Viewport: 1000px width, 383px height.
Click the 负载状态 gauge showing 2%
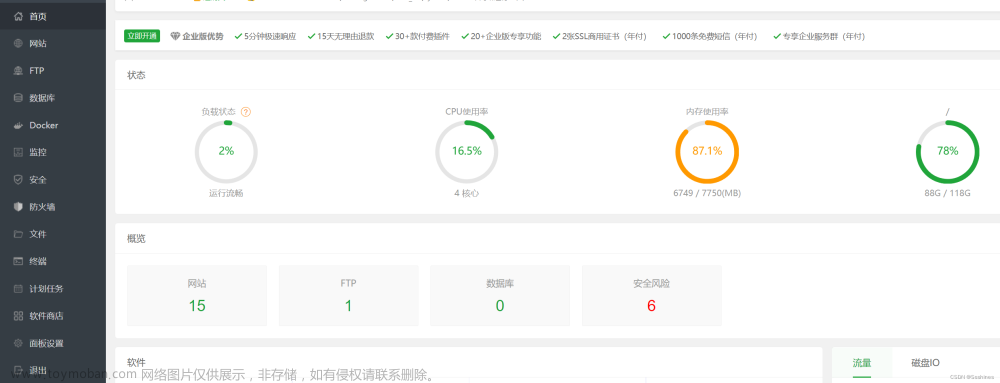226,152
